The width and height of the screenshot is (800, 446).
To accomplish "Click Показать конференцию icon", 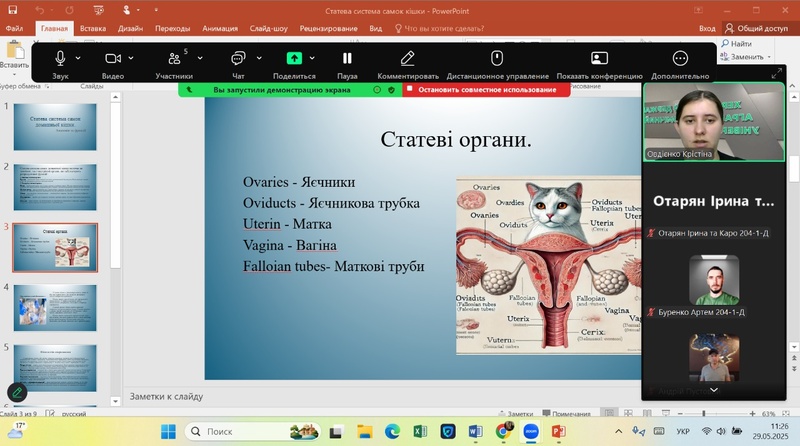I will (599, 59).
